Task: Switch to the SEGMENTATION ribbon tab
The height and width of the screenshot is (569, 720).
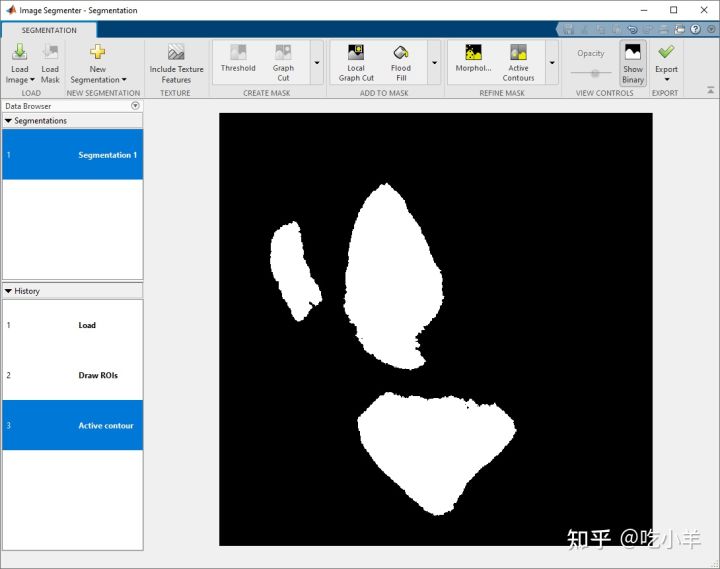Action: (49, 30)
